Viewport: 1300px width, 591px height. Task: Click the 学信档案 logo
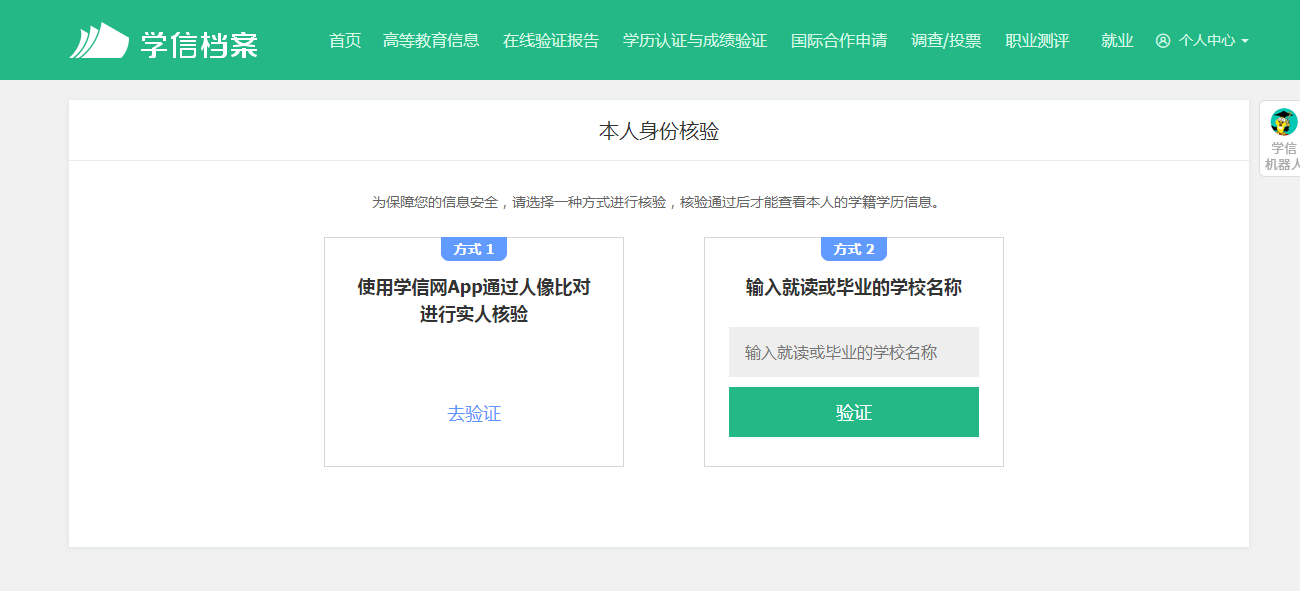click(163, 41)
